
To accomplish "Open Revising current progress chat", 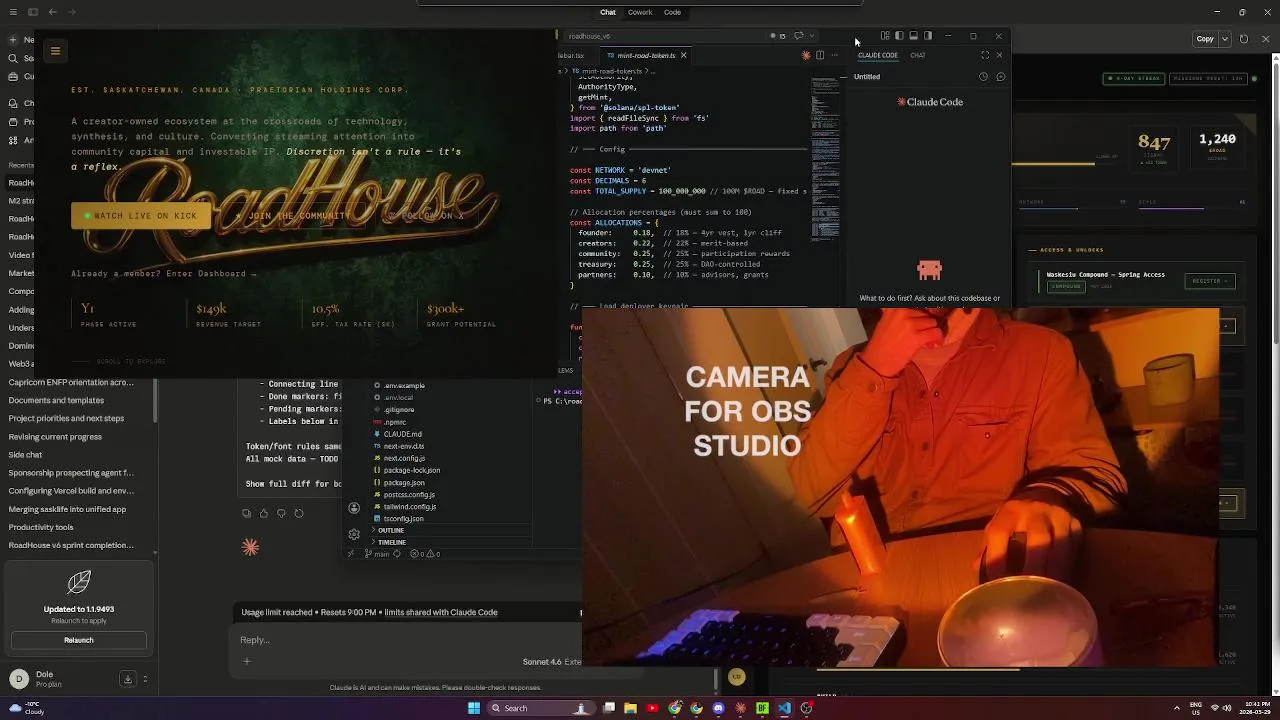I will pyautogui.click(x=55, y=437).
